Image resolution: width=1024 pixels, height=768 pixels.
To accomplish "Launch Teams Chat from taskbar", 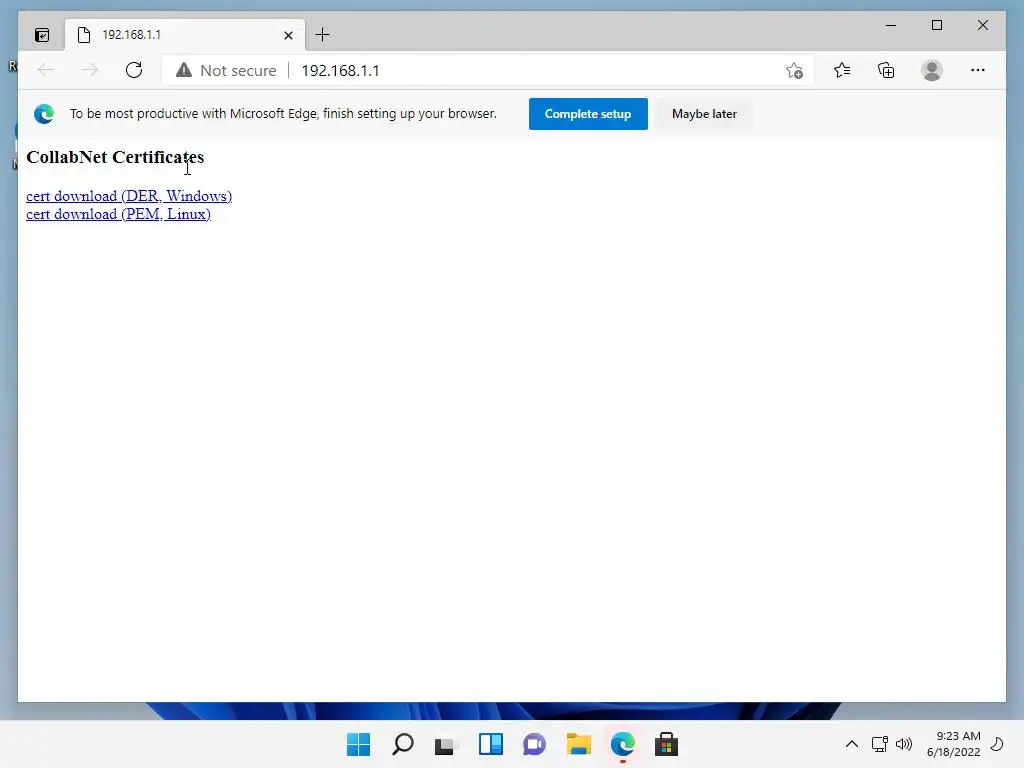I will click(534, 744).
